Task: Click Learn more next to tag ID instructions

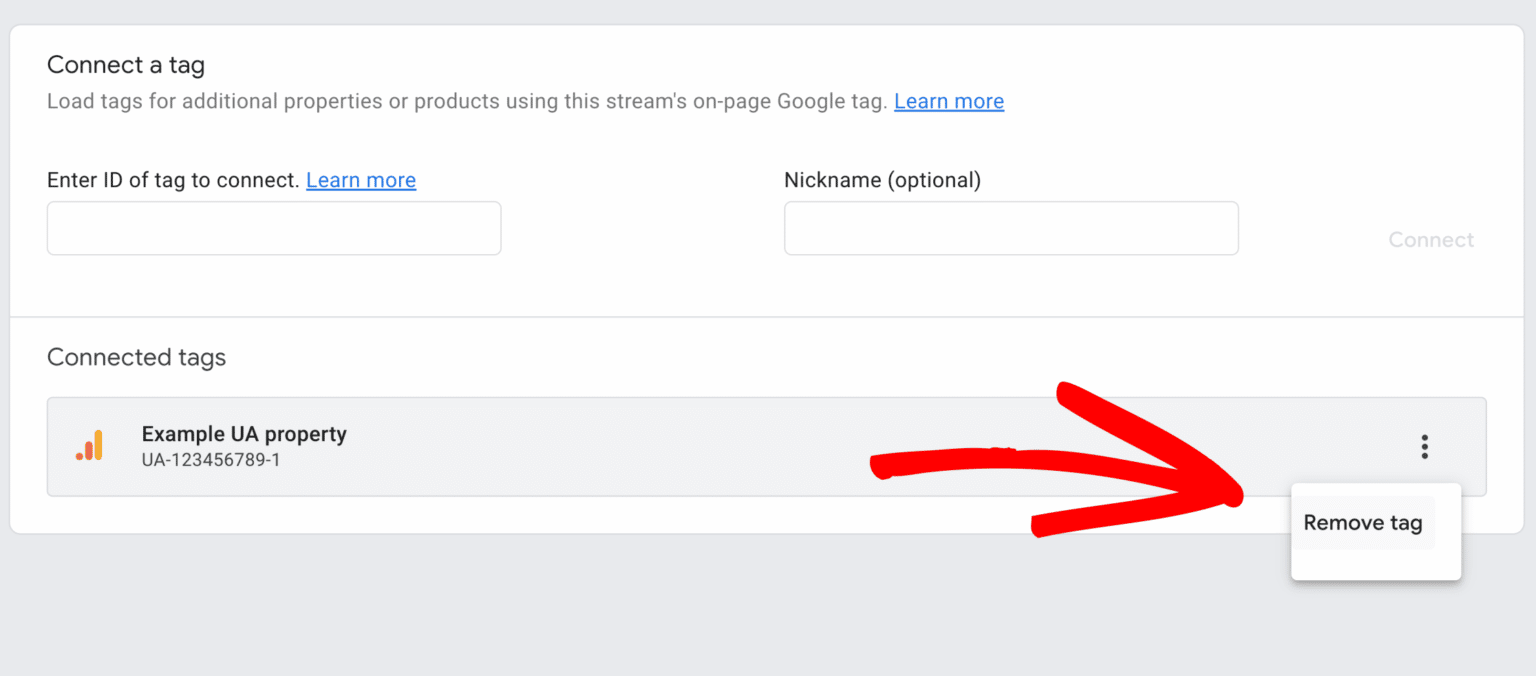Action: click(x=361, y=180)
